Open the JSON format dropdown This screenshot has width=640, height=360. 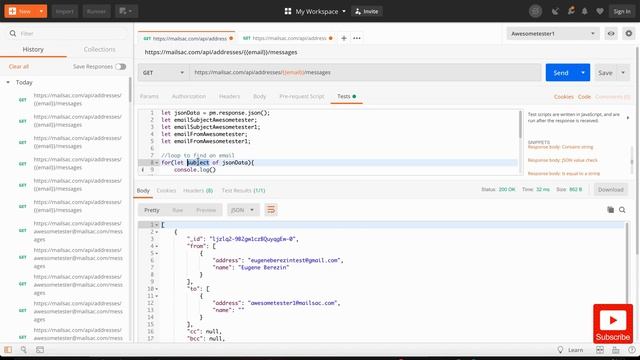click(243, 210)
